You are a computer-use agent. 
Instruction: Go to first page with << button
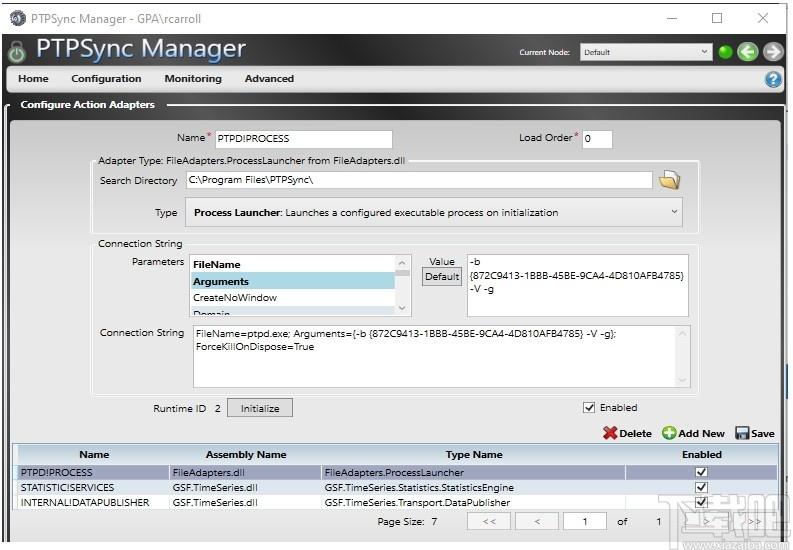click(489, 521)
